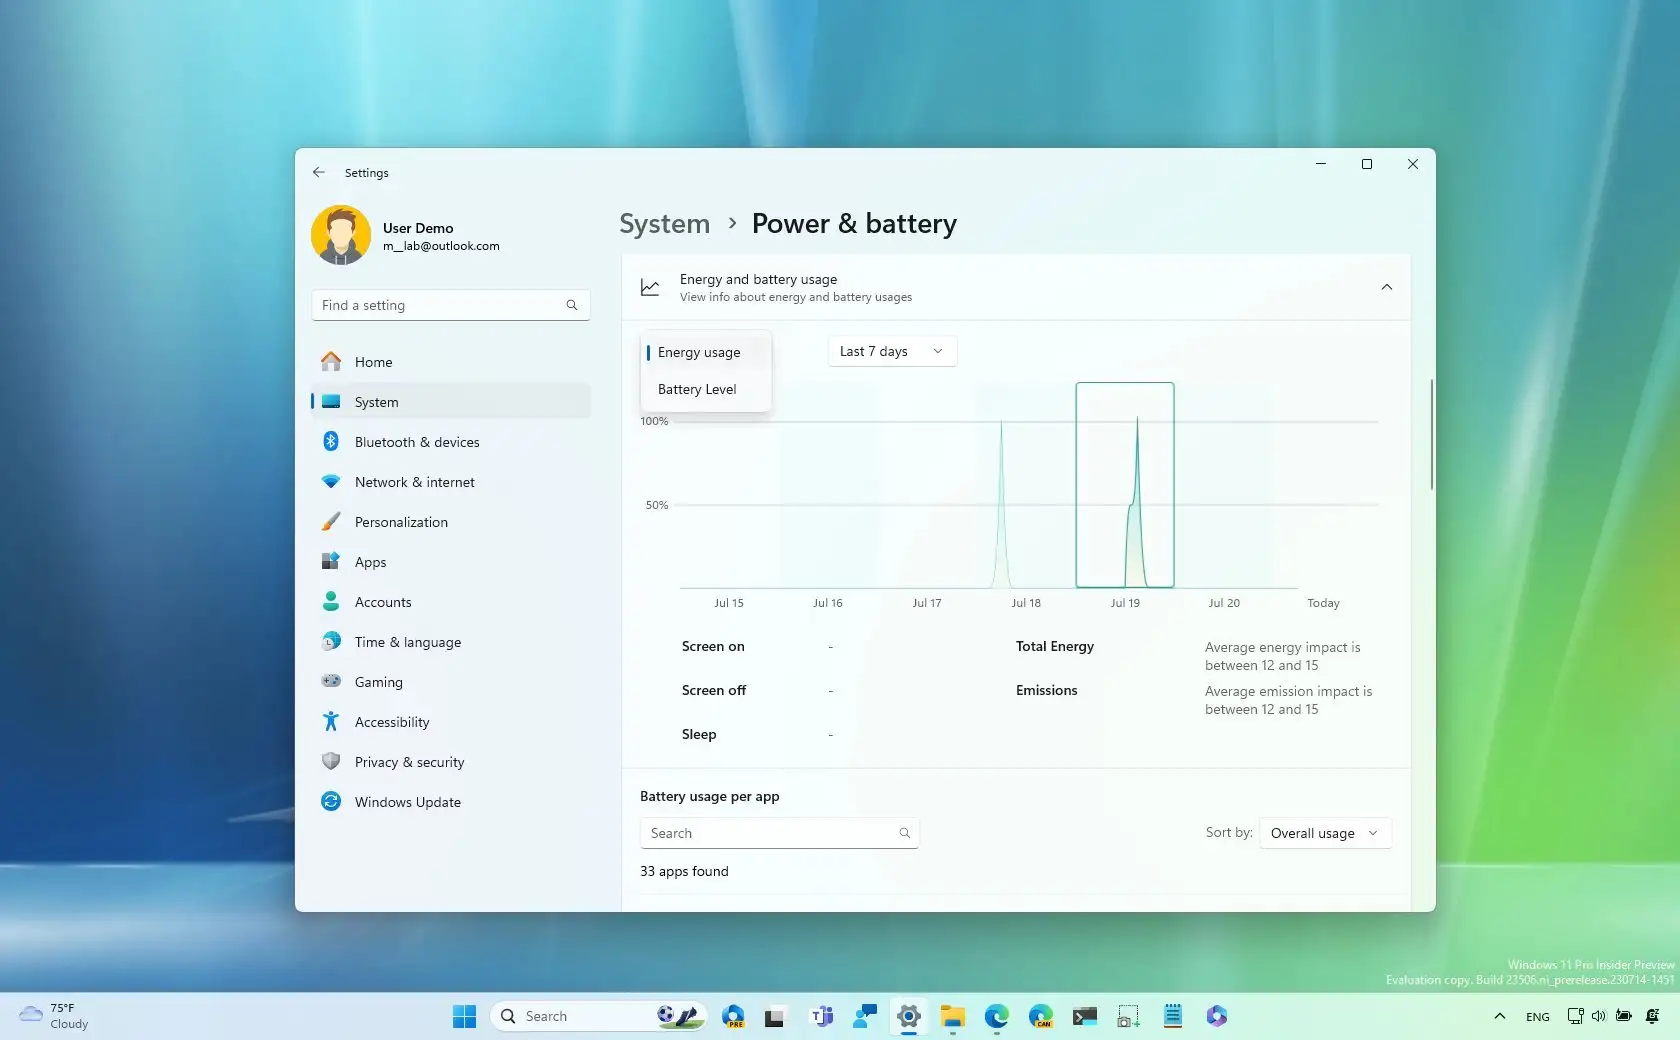Image resolution: width=1680 pixels, height=1040 pixels.
Task: Click the battery icon in the system tray
Action: 1623,1016
